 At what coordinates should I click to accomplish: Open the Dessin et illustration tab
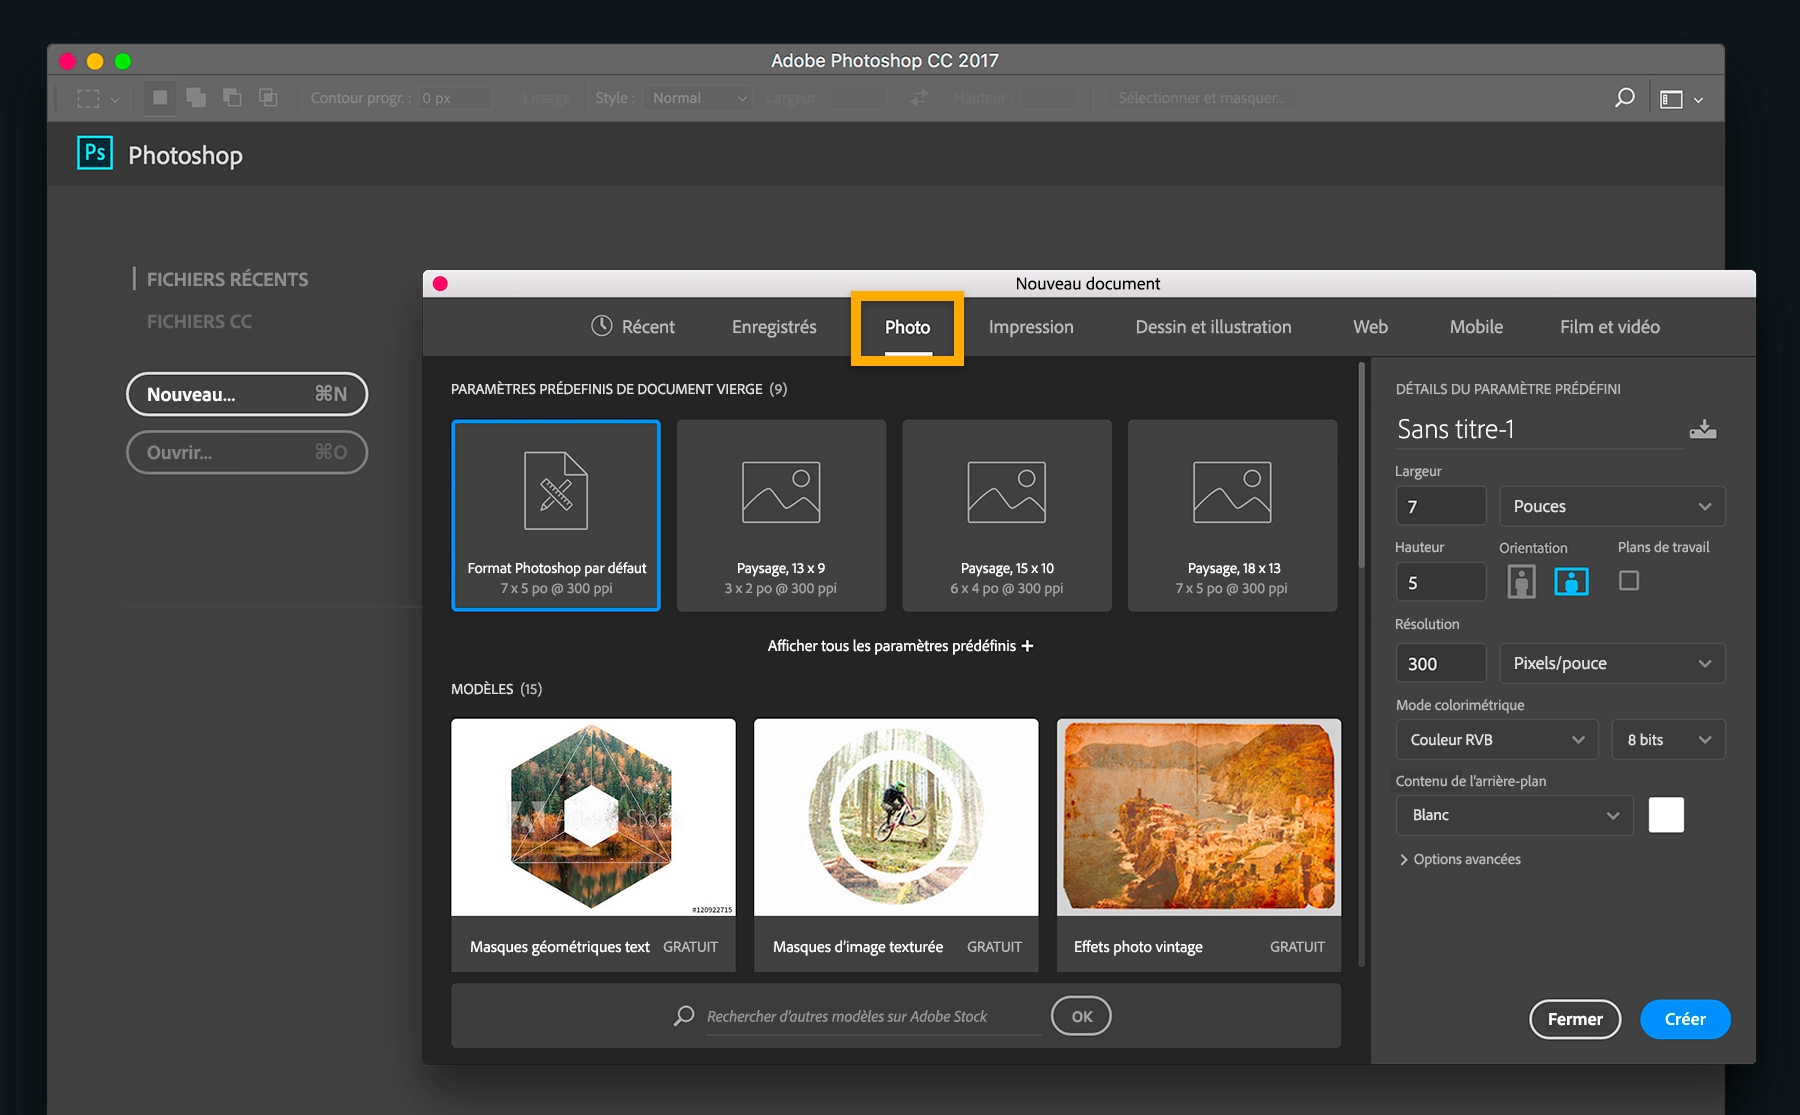(1213, 327)
